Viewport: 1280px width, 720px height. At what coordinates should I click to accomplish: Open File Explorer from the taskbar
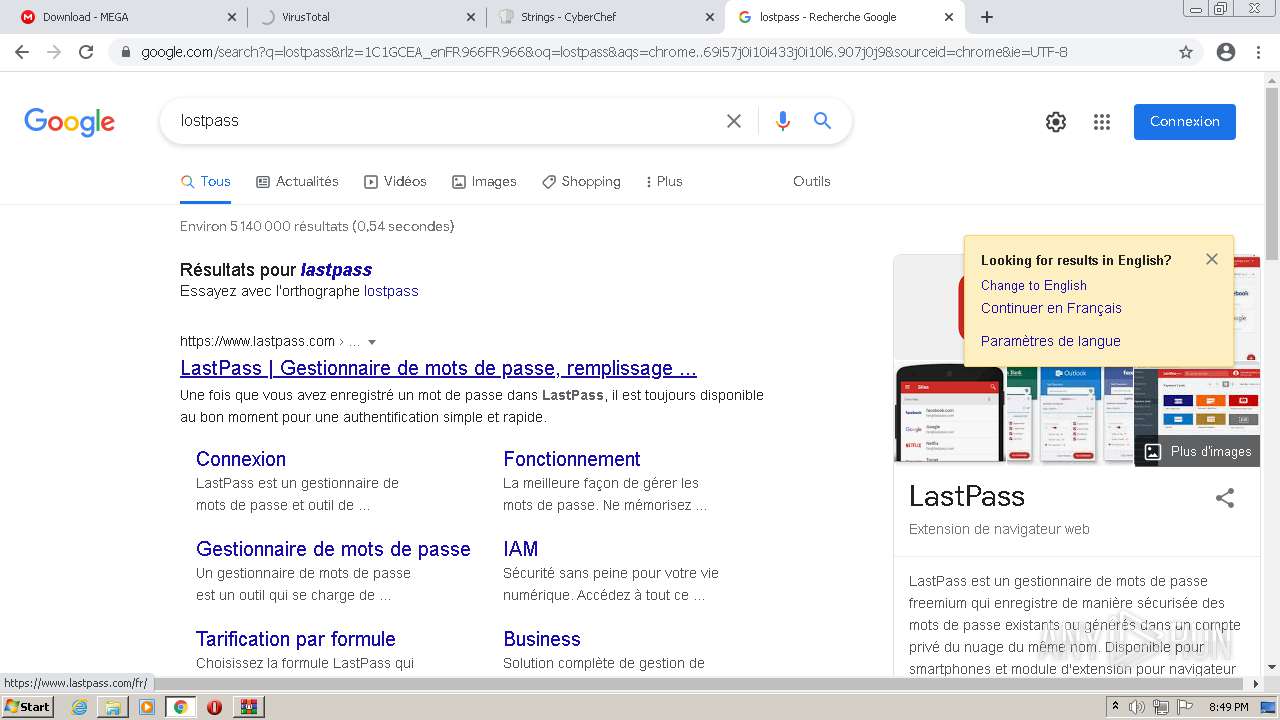coord(113,707)
